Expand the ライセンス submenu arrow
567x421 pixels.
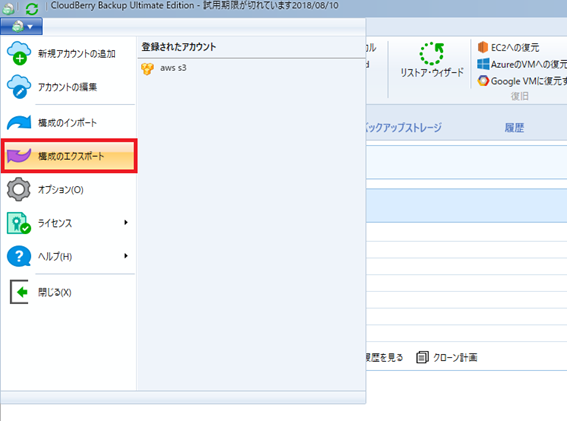point(125,222)
